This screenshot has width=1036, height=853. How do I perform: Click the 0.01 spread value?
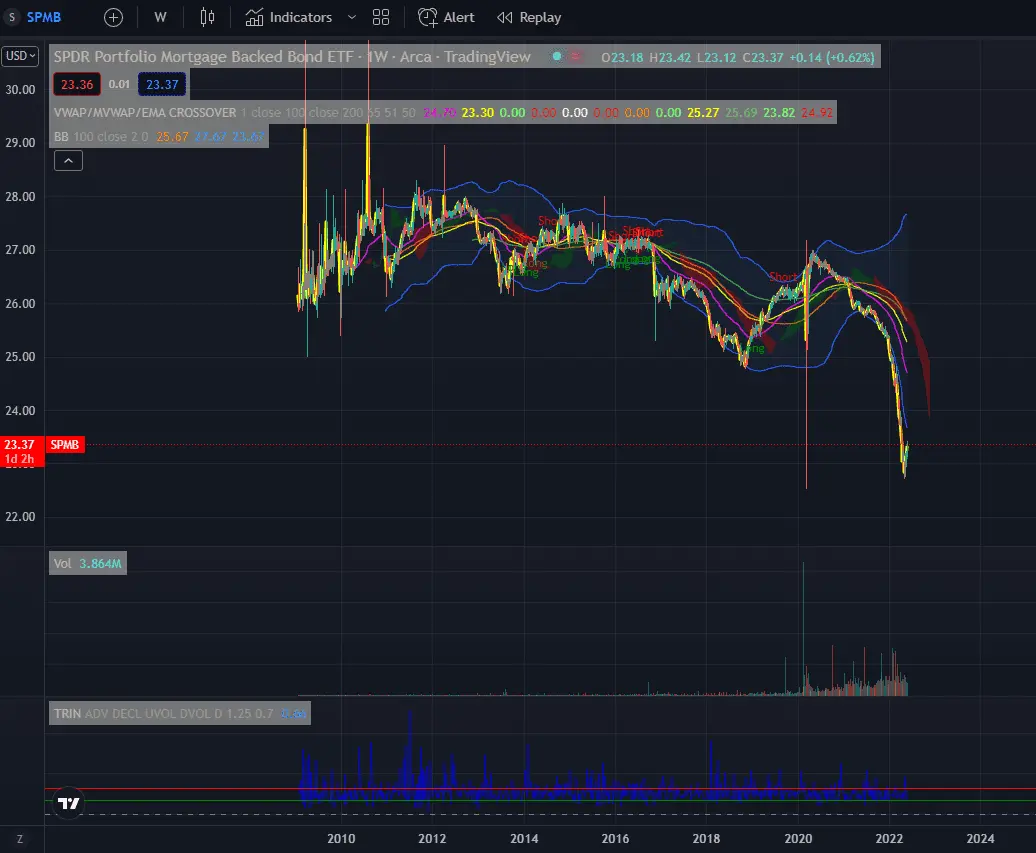pos(119,85)
